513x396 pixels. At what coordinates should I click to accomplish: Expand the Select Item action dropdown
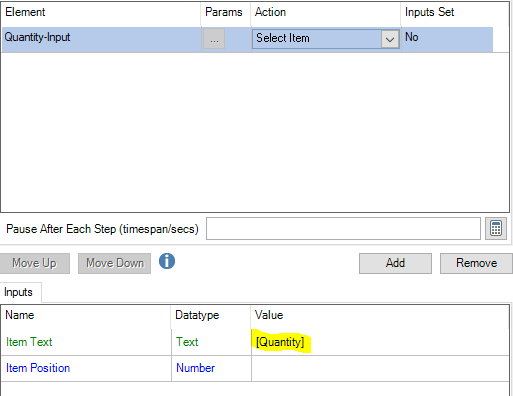(390, 39)
